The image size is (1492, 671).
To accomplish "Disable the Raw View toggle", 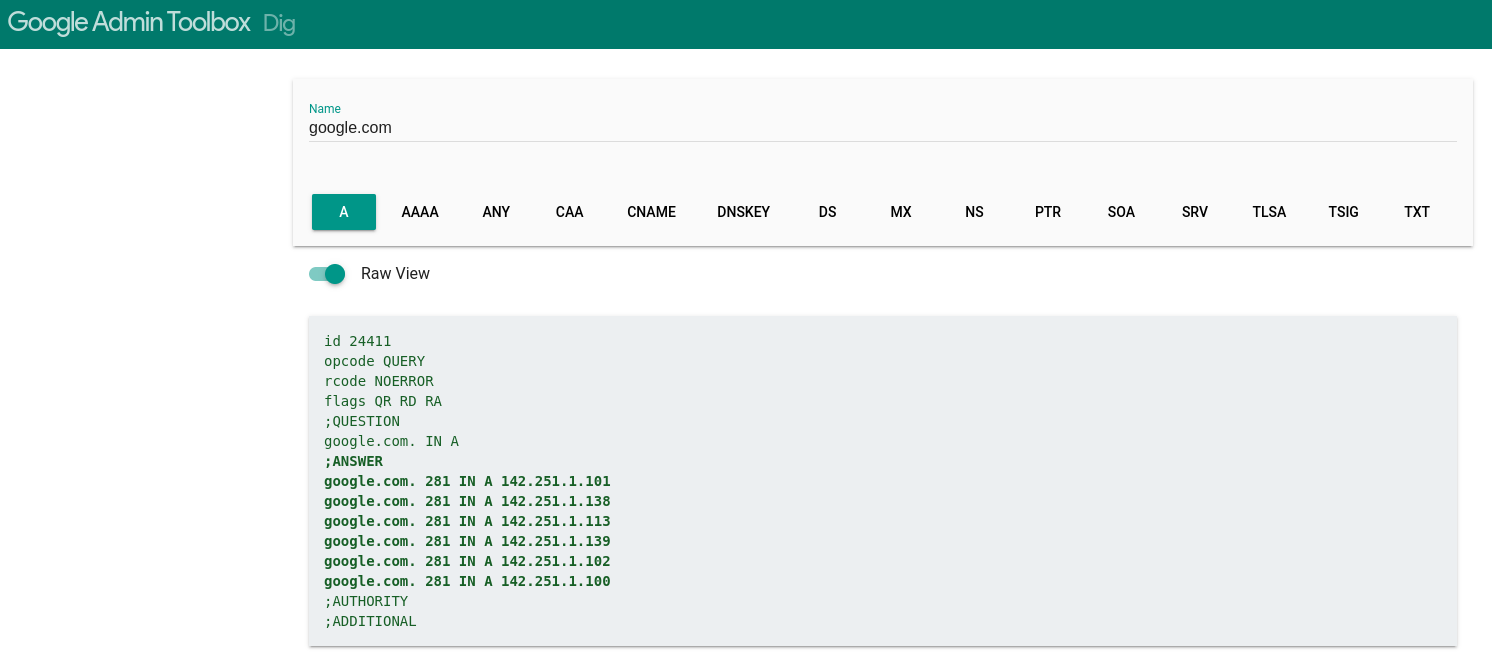I will click(x=327, y=274).
